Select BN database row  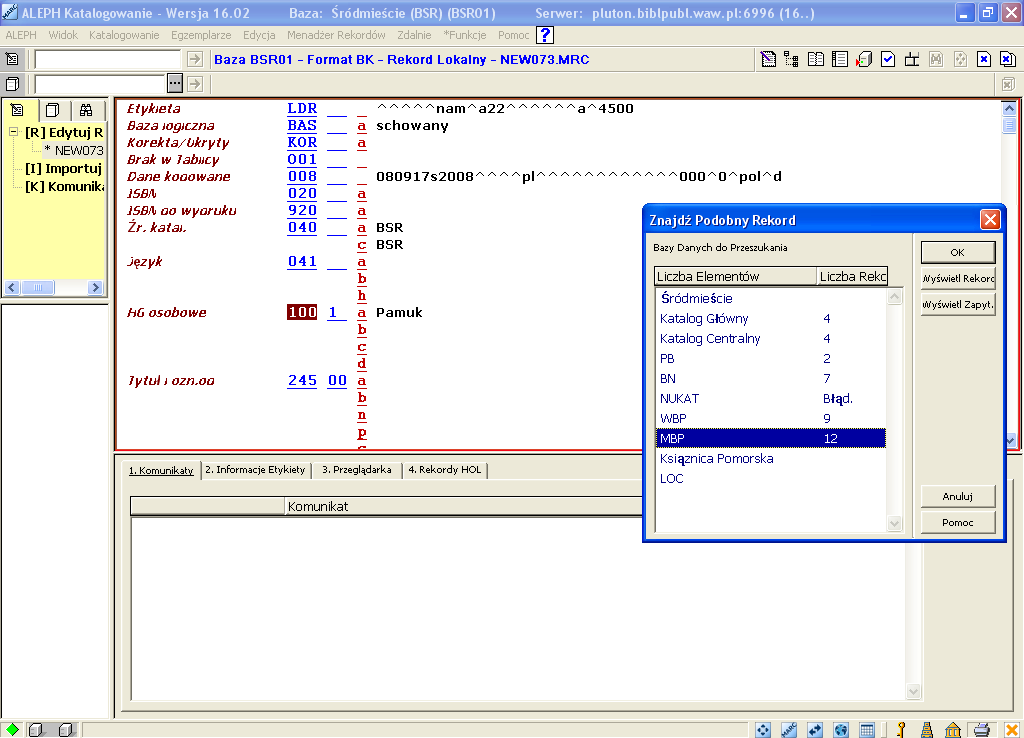tap(771, 379)
